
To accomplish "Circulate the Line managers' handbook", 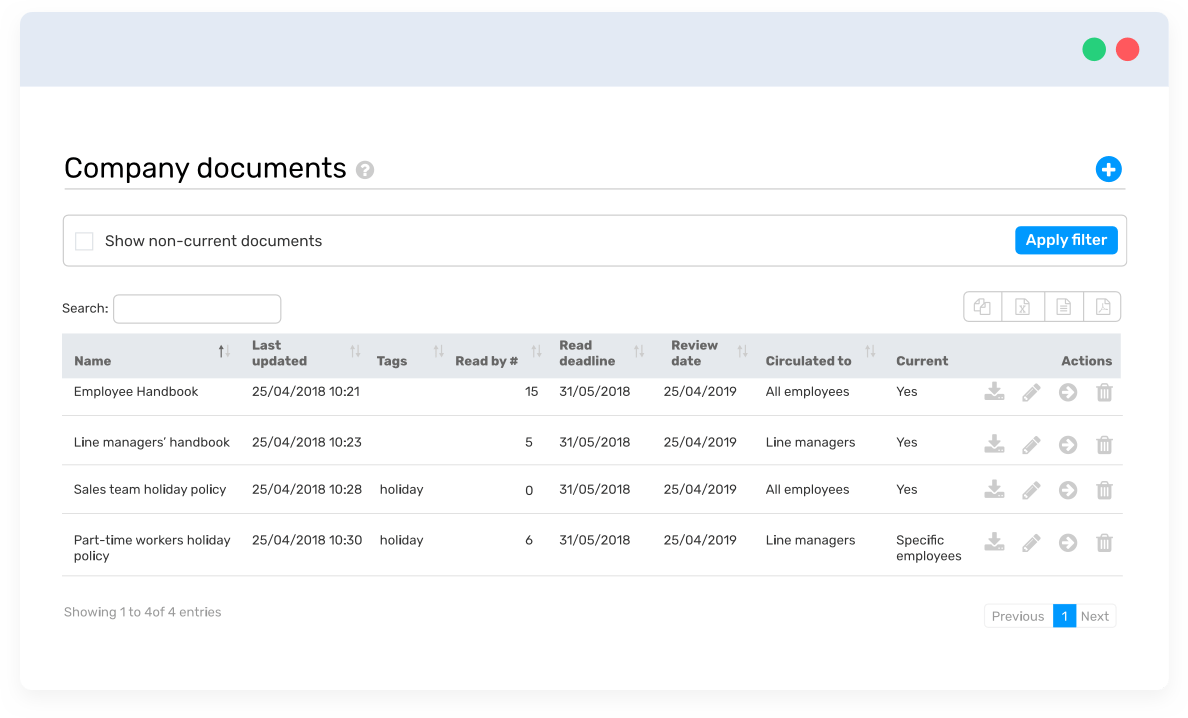I will [1067, 442].
